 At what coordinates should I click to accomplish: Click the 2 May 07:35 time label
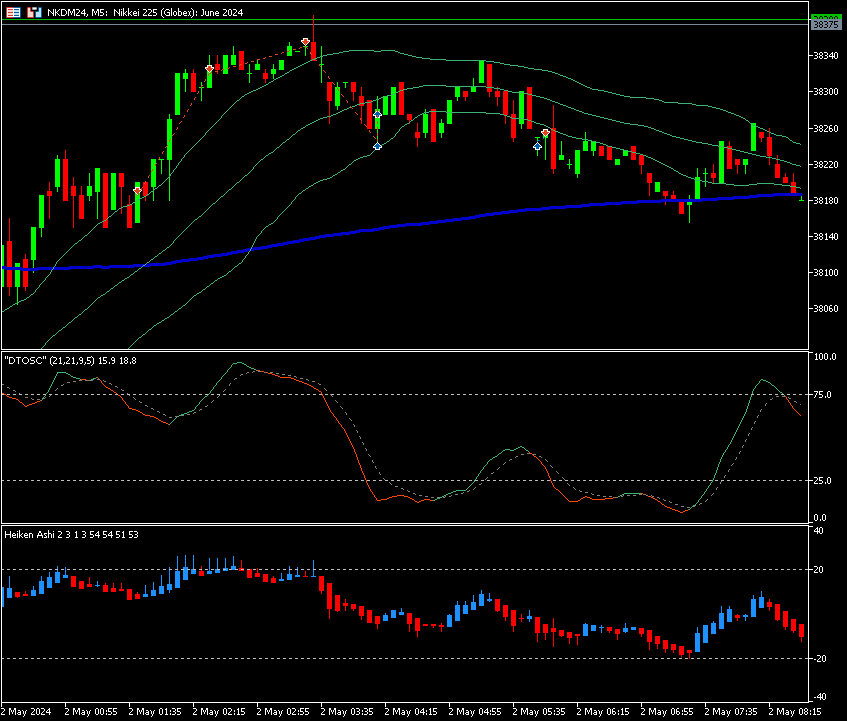(x=731, y=711)
